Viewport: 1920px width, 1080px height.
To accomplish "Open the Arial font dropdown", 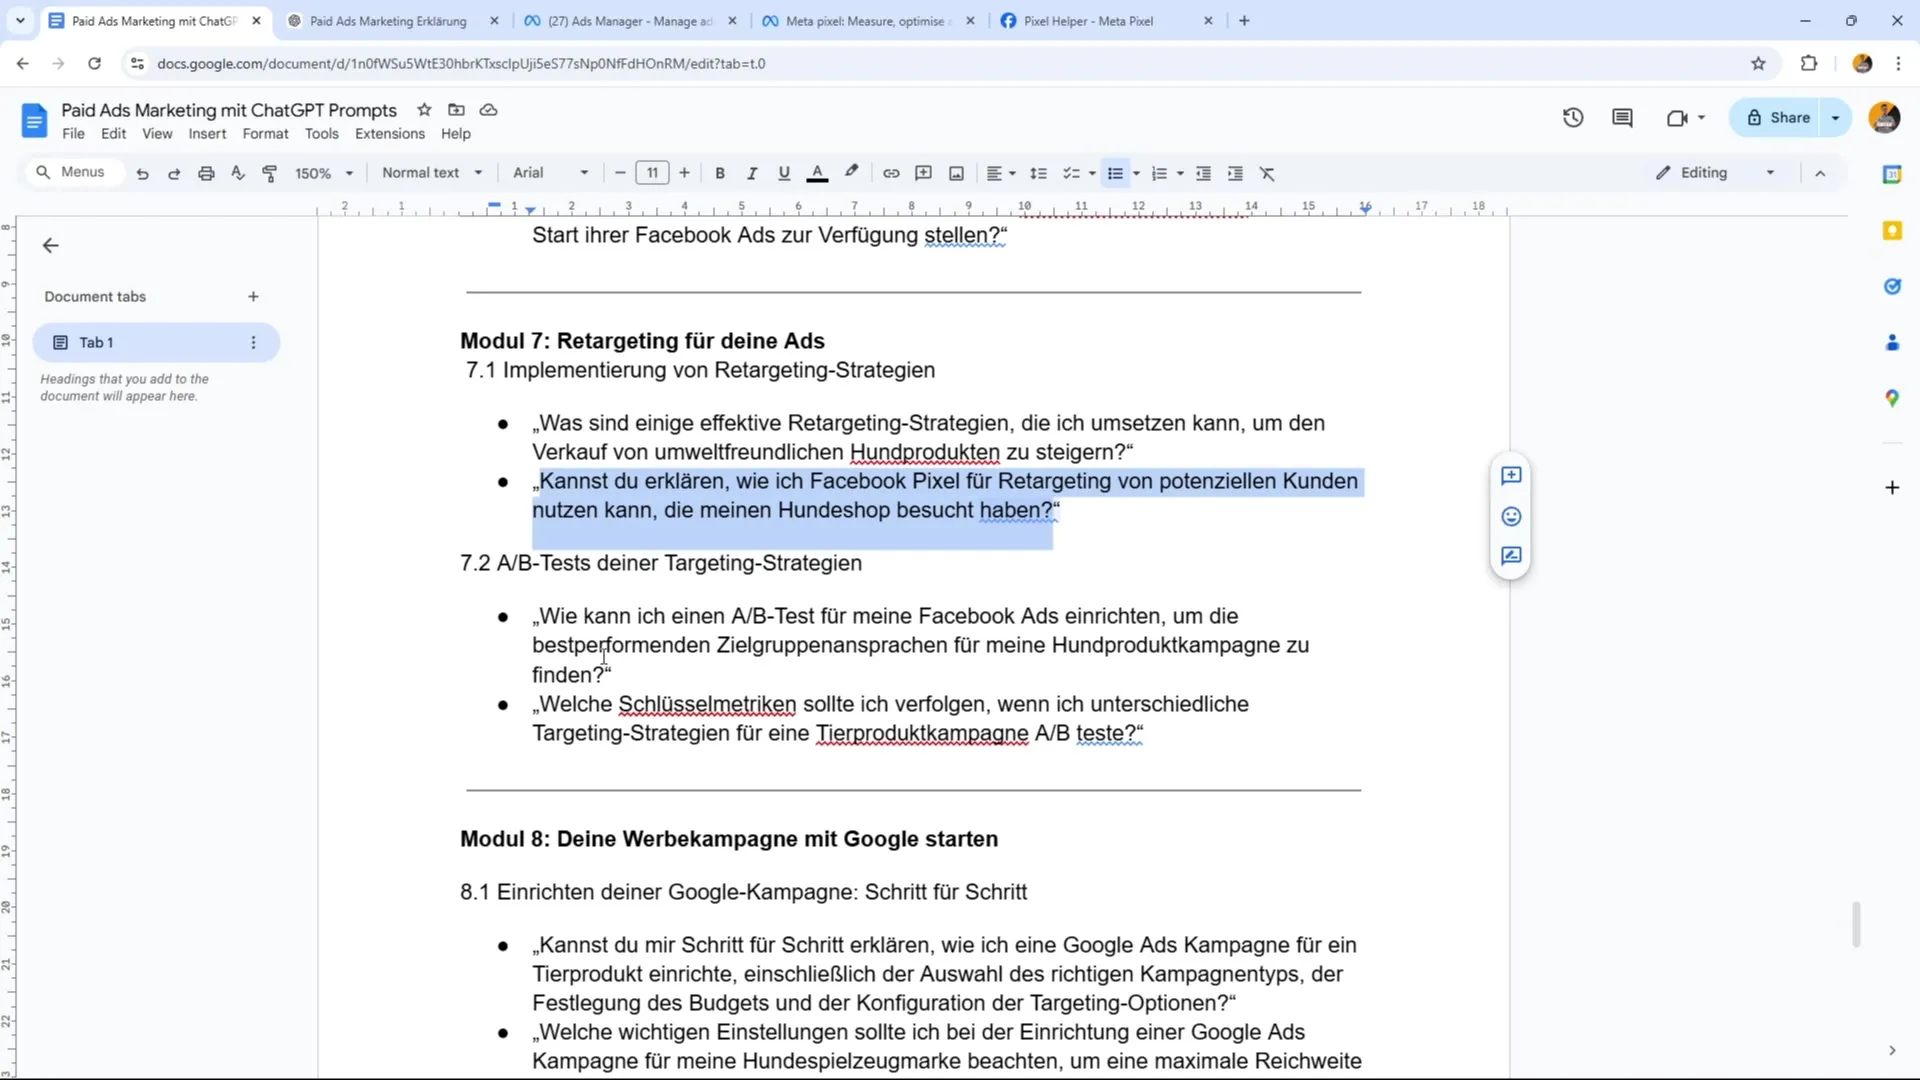I will pyautogui.click(x=550, y=173).
